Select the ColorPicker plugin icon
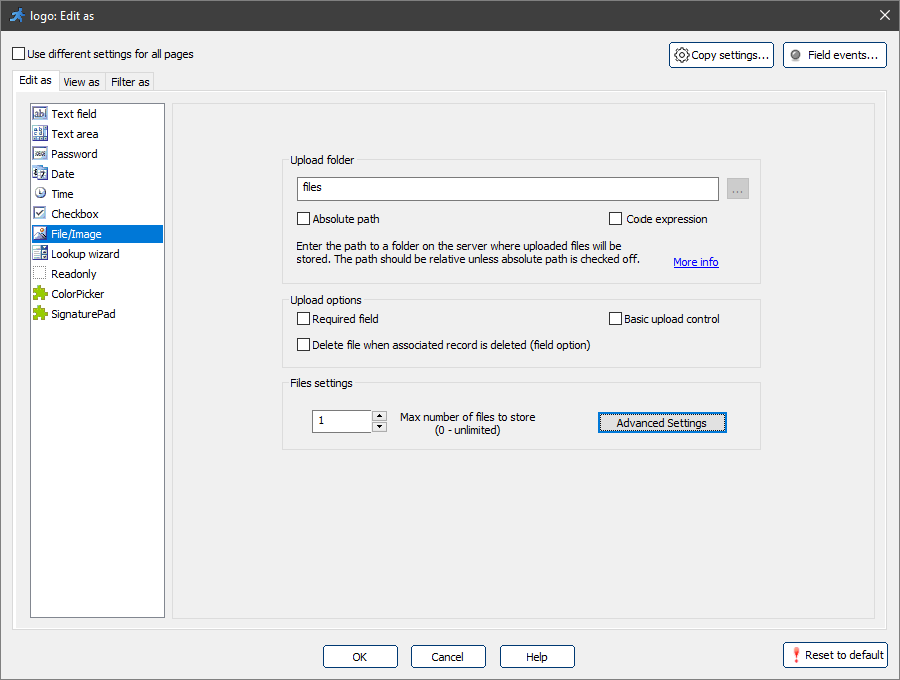This screenshot has width=900, height=680. pyautogui.click(x=40, y=294)
